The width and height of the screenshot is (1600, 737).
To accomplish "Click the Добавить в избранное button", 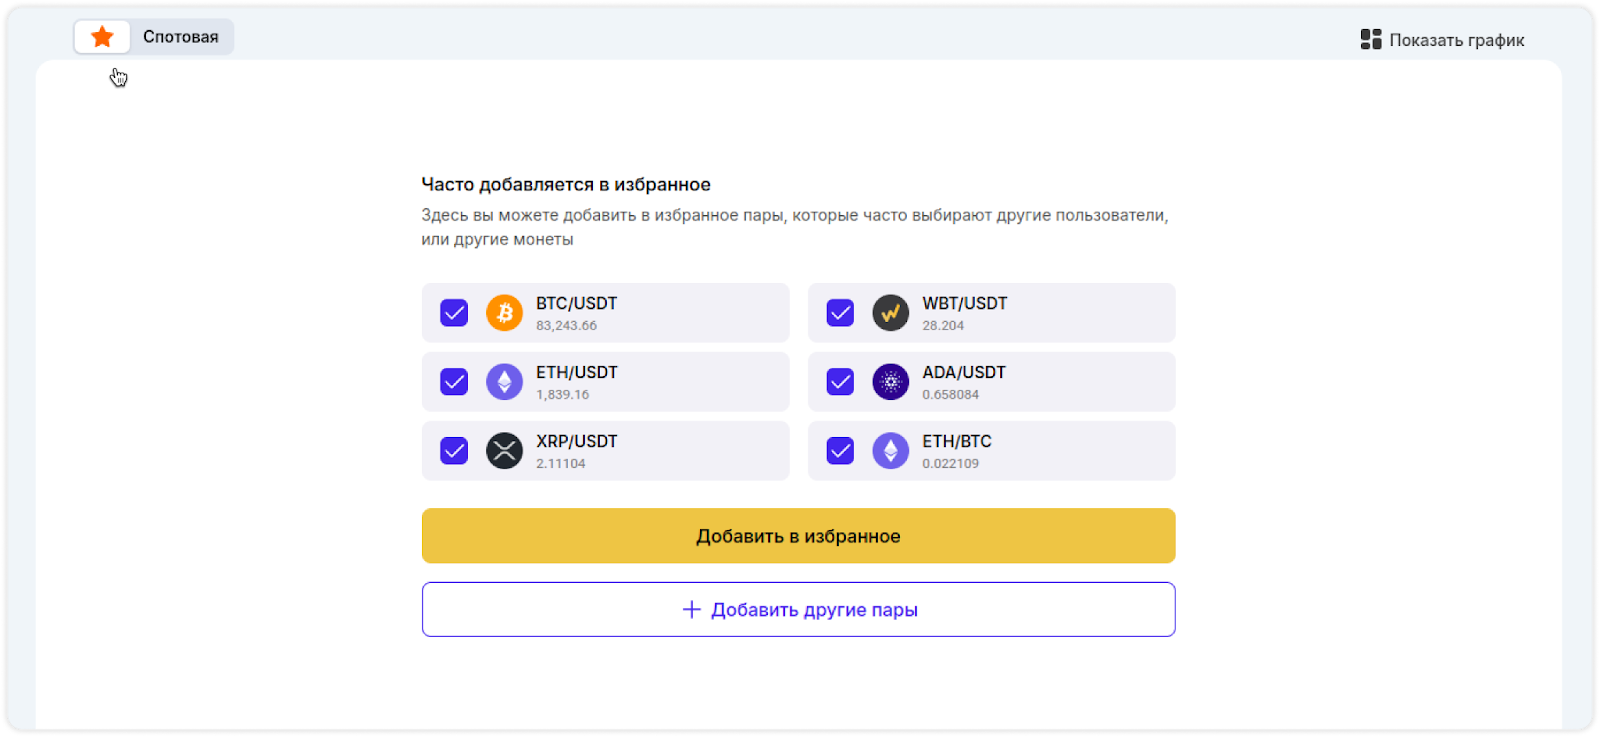I will [798, 536].
